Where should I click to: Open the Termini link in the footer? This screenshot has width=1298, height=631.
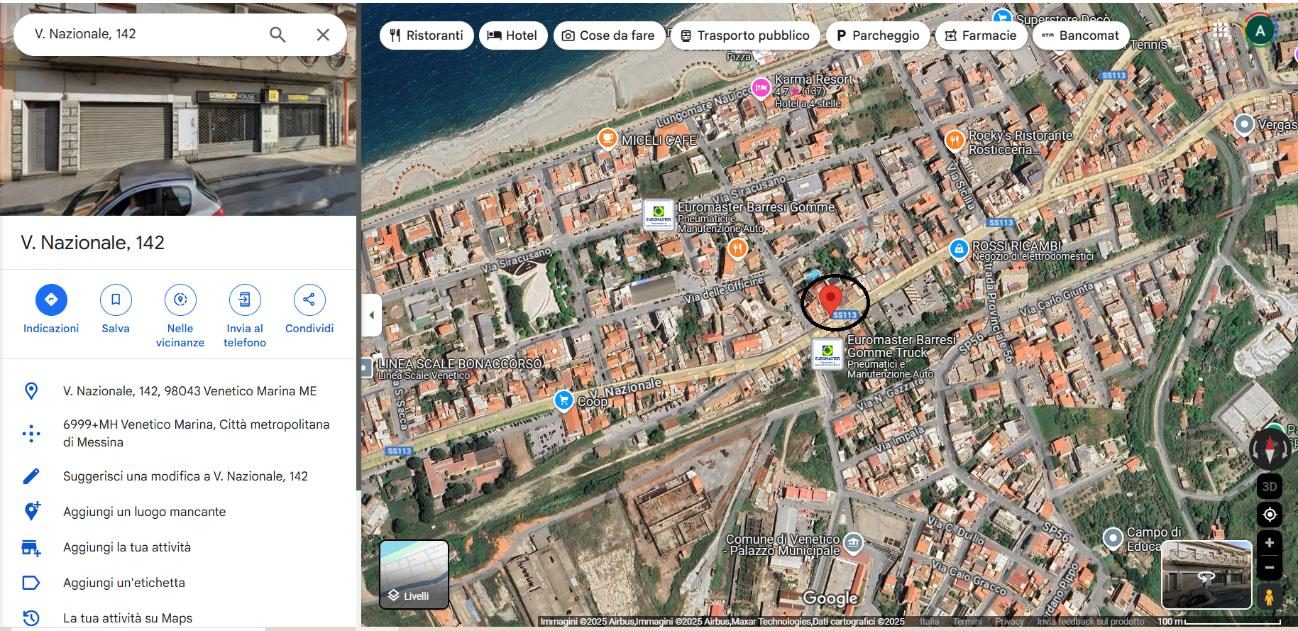point(967,622)
